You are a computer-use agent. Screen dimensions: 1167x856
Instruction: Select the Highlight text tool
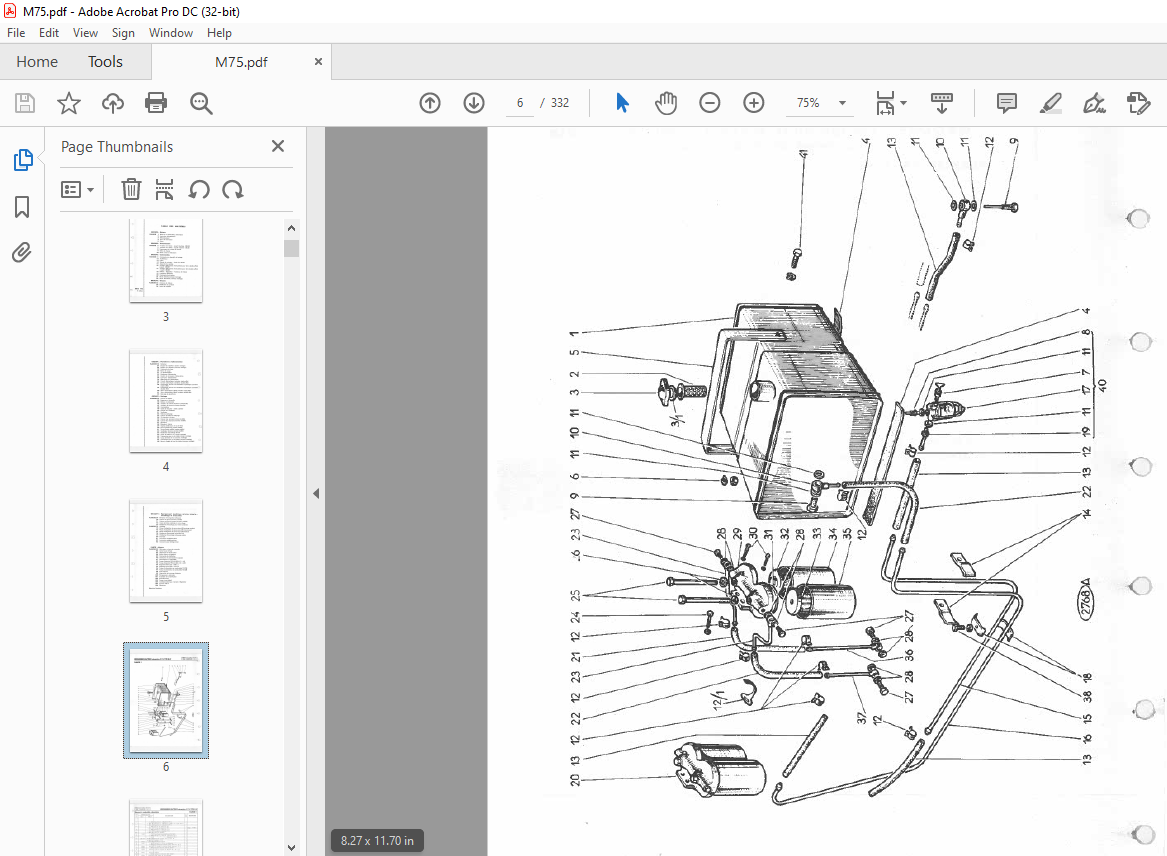click(x=1050, y=103)
